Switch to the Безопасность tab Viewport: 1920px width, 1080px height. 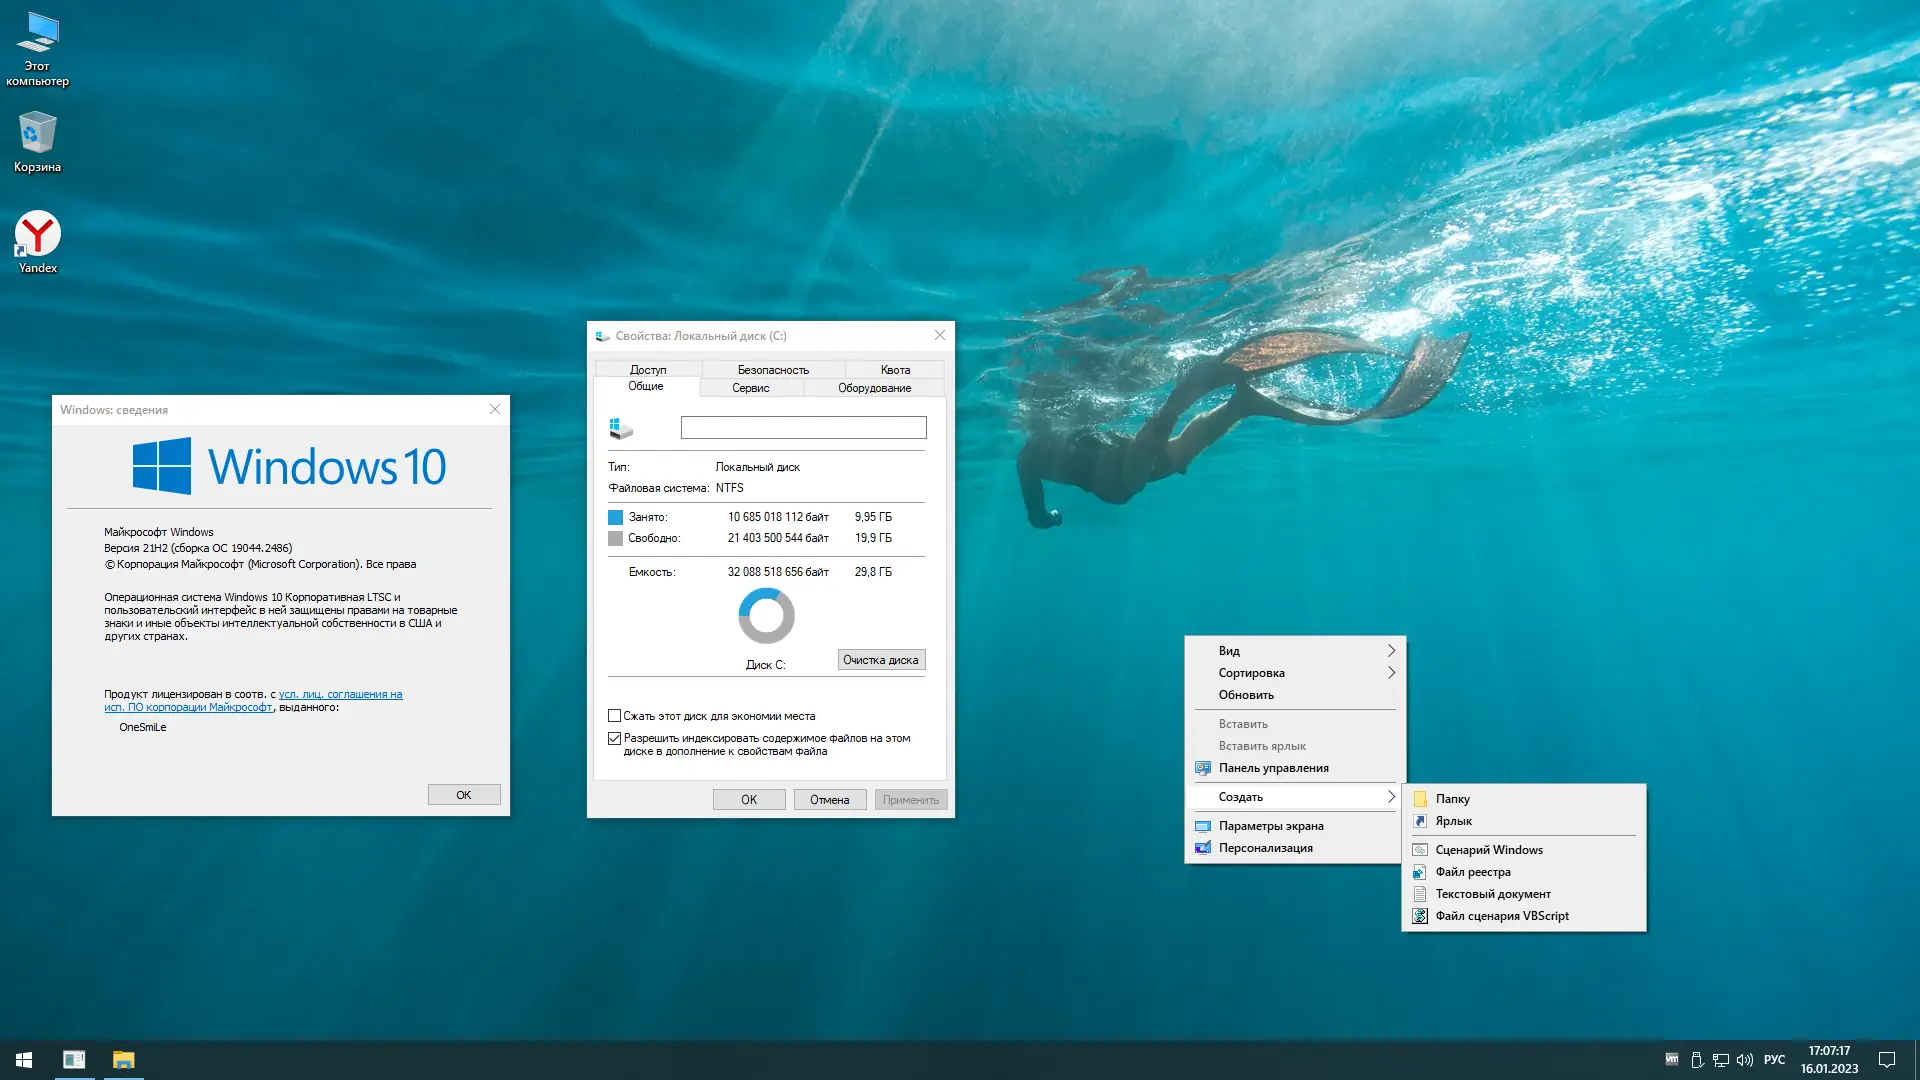click(773, 370)
